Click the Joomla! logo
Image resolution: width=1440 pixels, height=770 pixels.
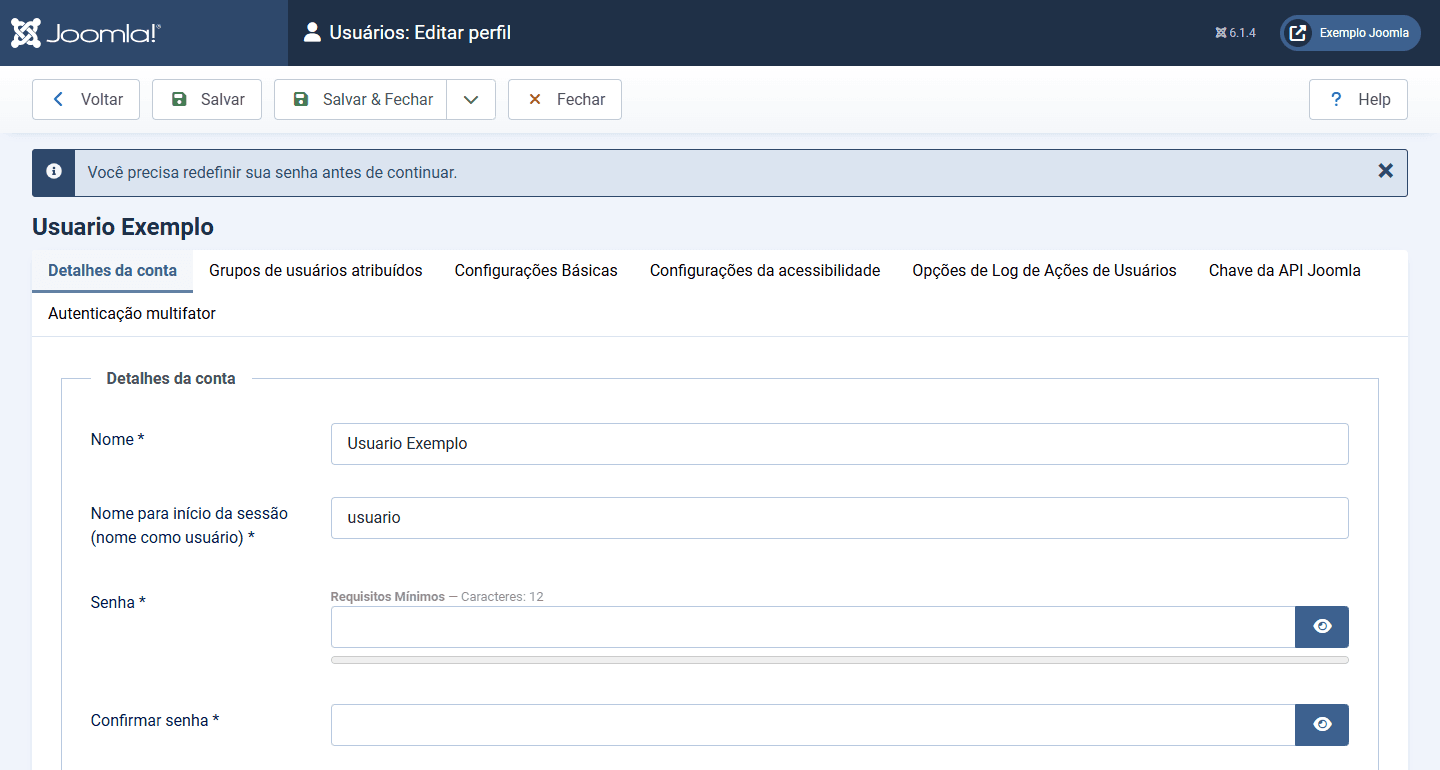pos(86,33)
